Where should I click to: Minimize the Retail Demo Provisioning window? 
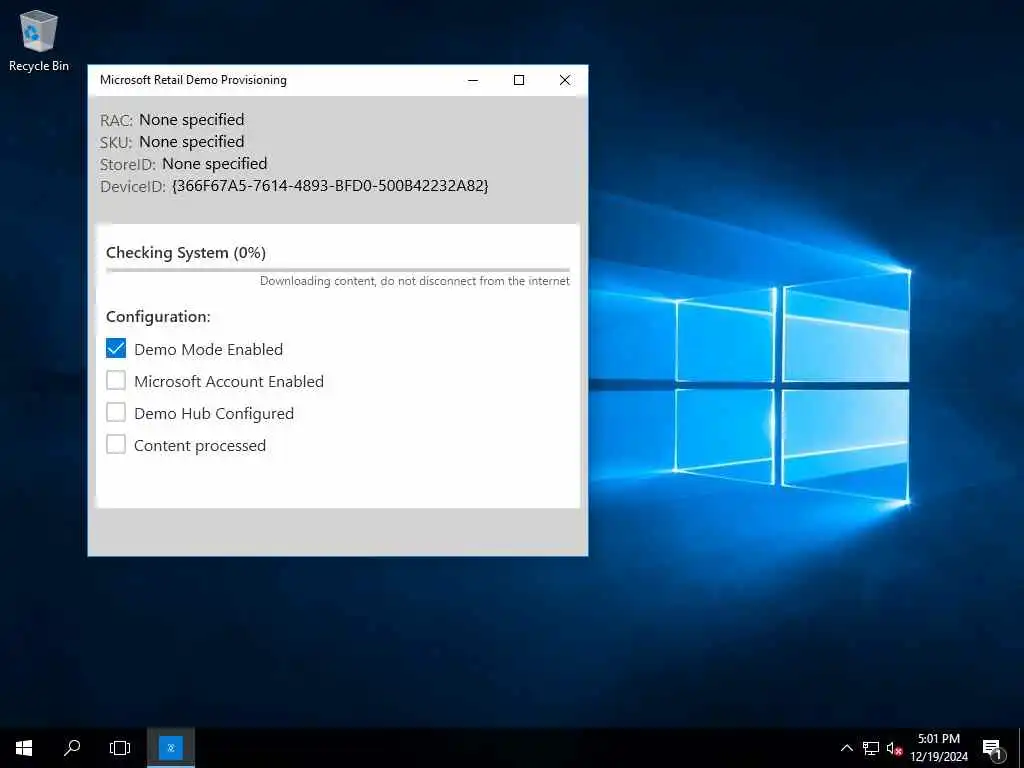(473, 80)
